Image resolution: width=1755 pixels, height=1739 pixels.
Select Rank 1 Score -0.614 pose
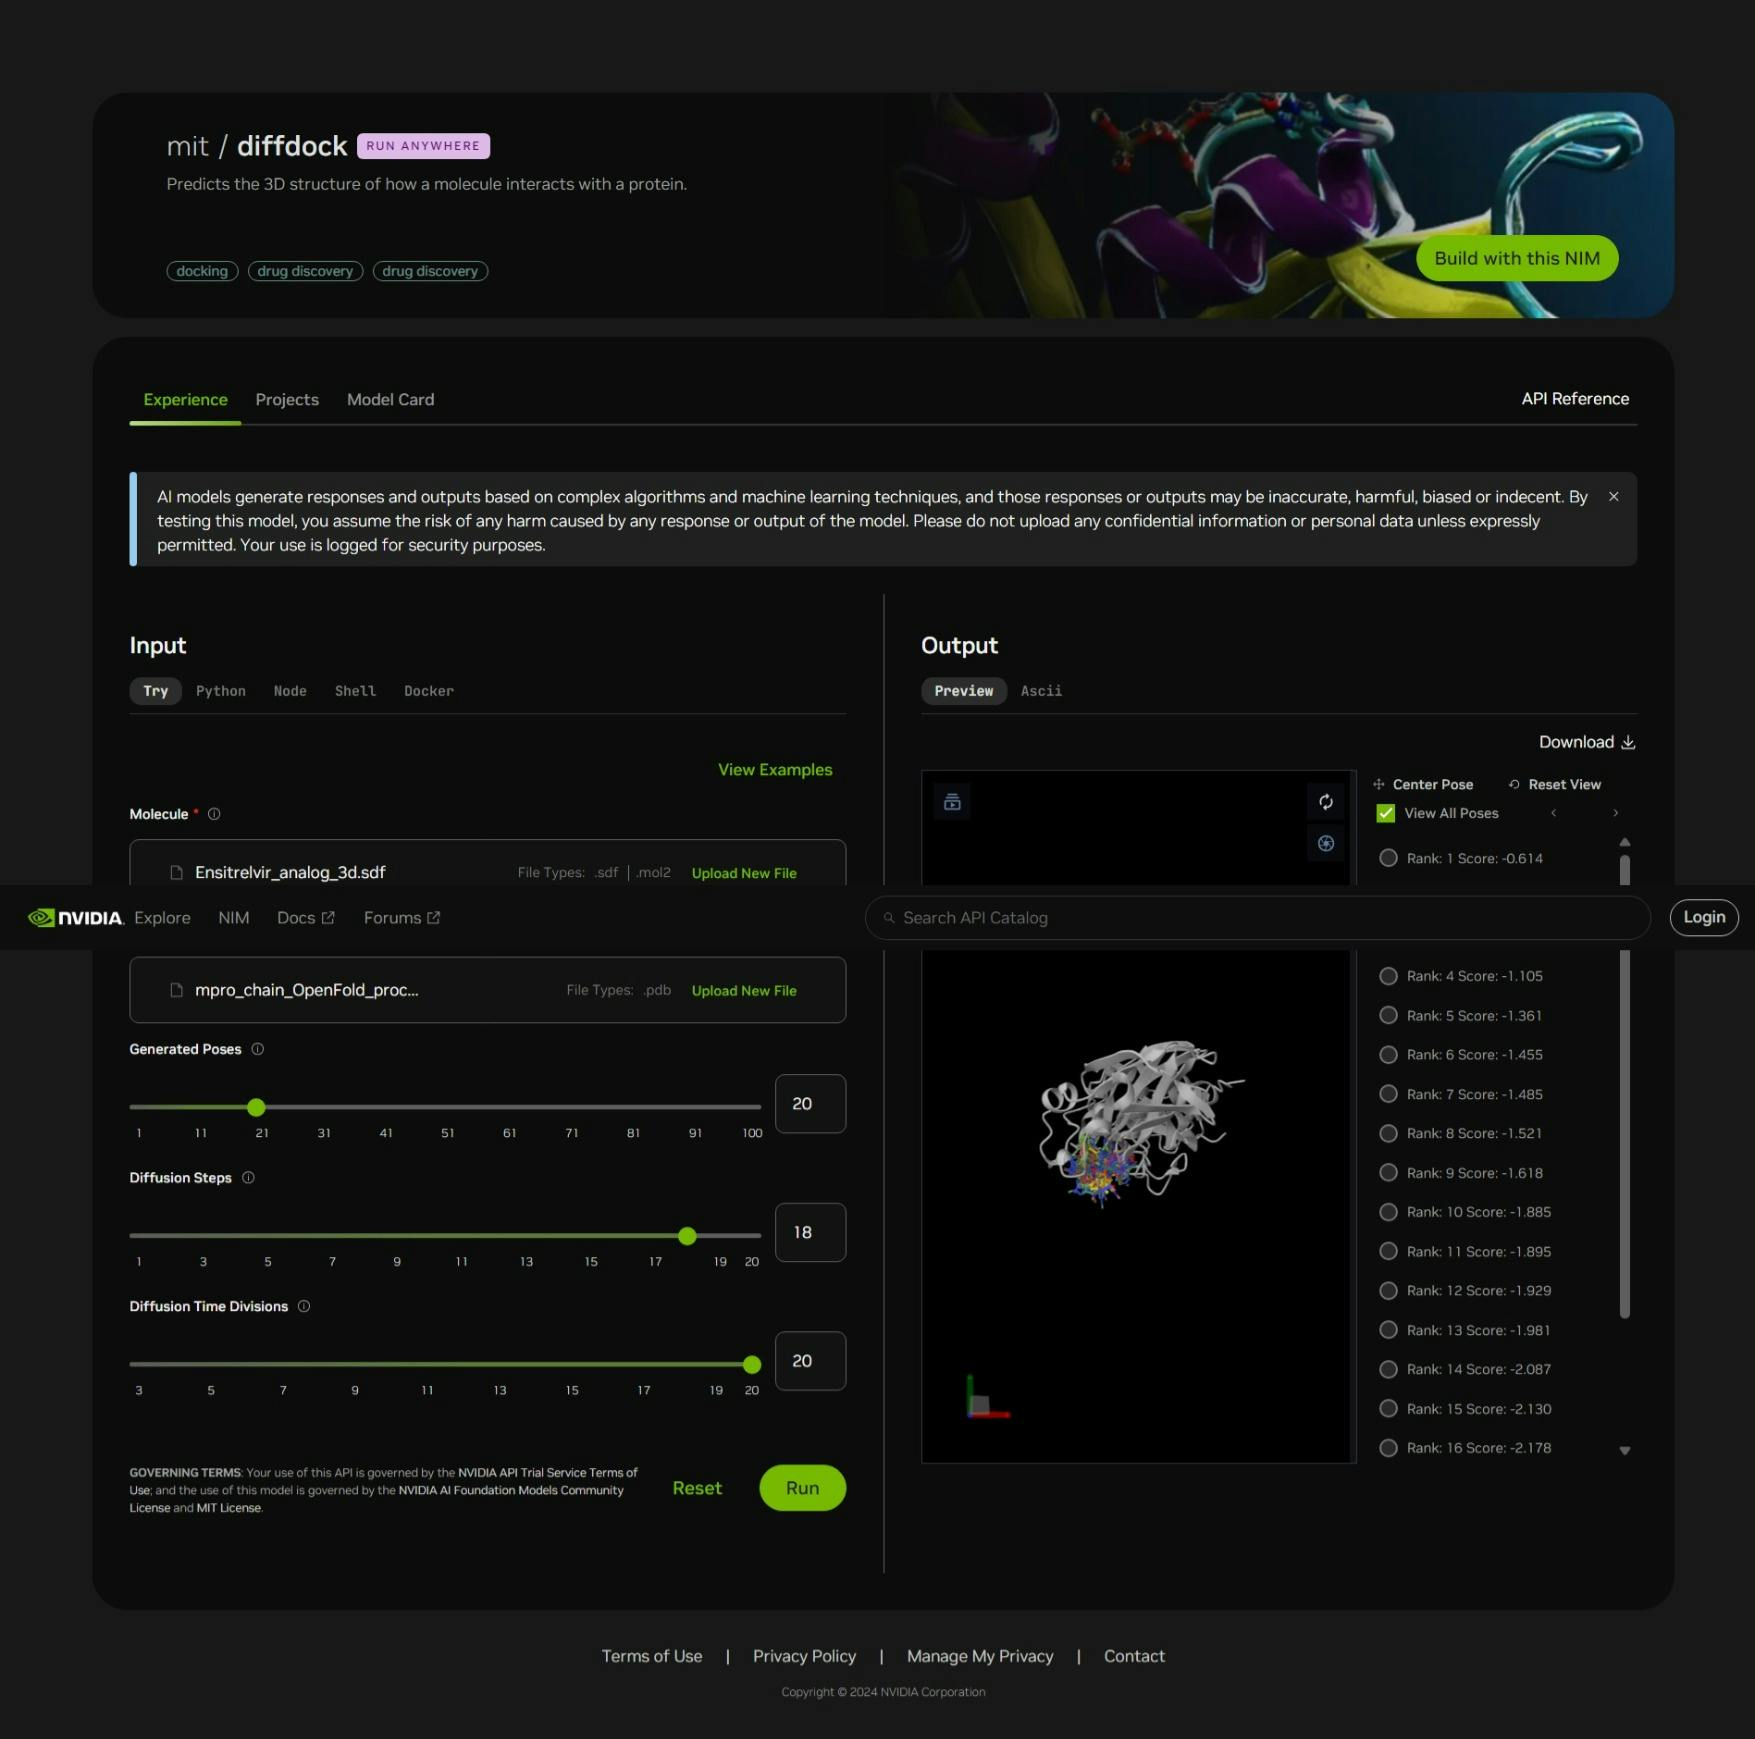[1388, 858]
